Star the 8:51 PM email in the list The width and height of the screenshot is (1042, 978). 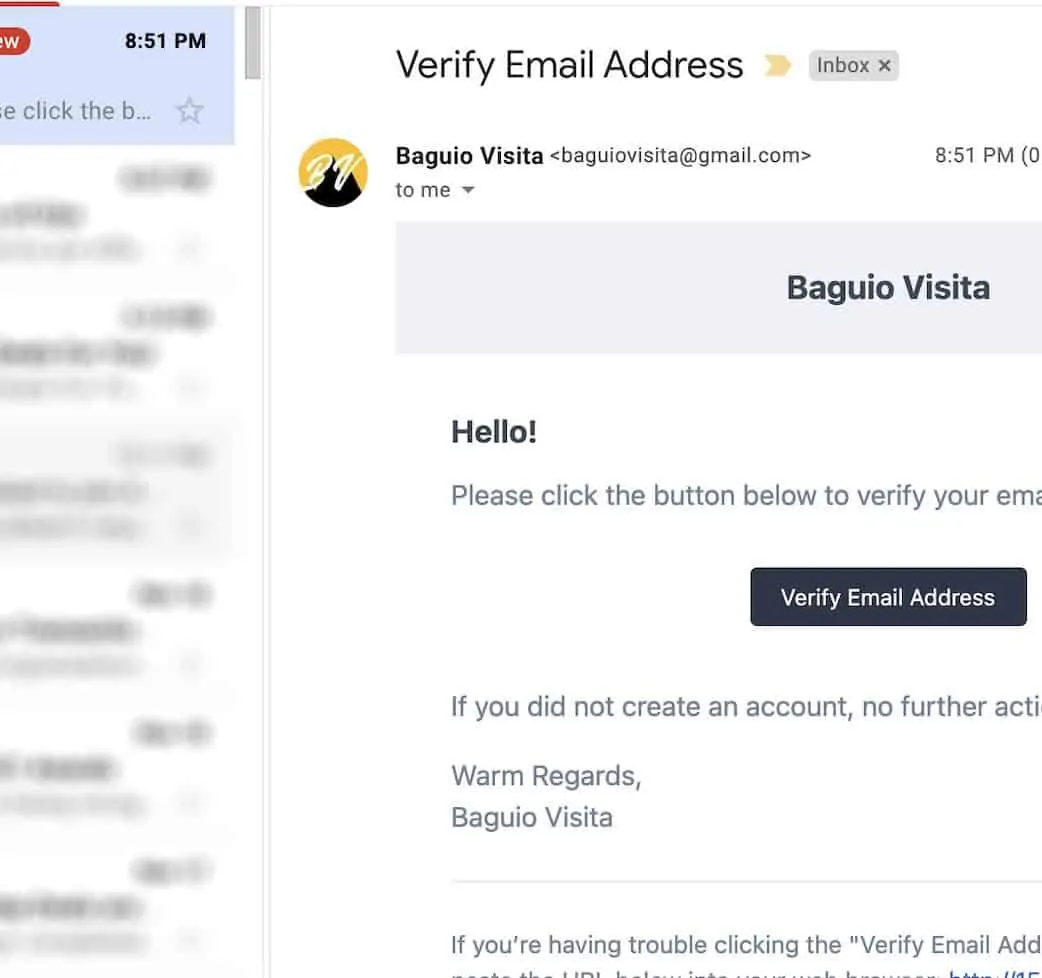189,111
